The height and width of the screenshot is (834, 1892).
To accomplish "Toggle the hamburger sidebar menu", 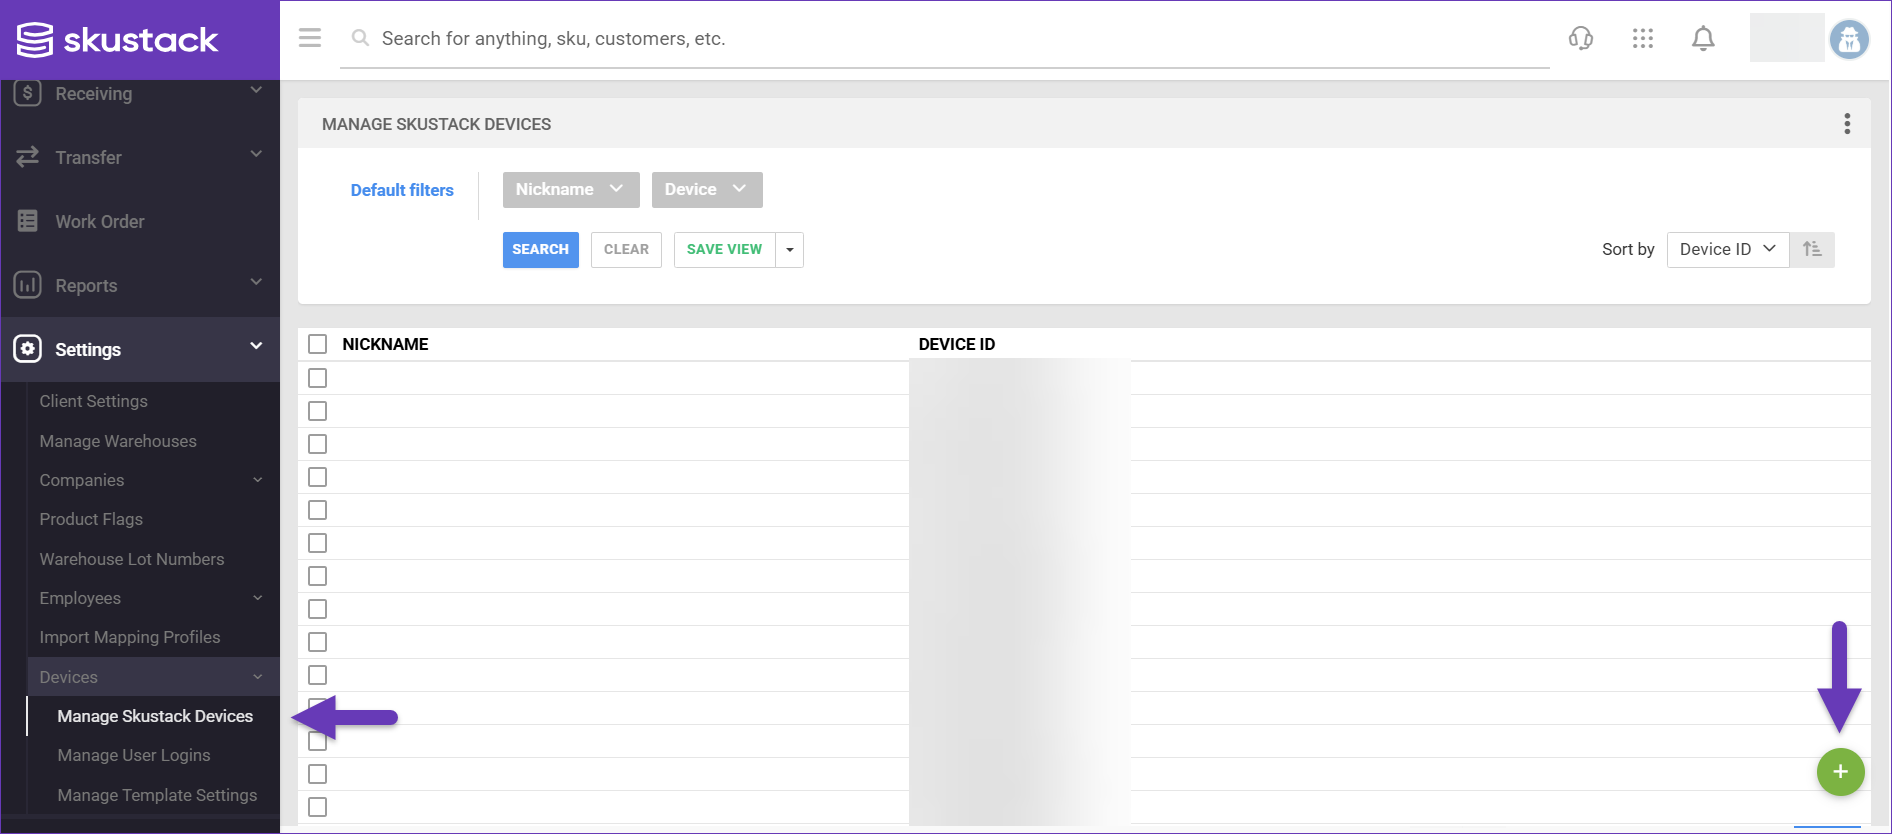I will tap(310, 38).
